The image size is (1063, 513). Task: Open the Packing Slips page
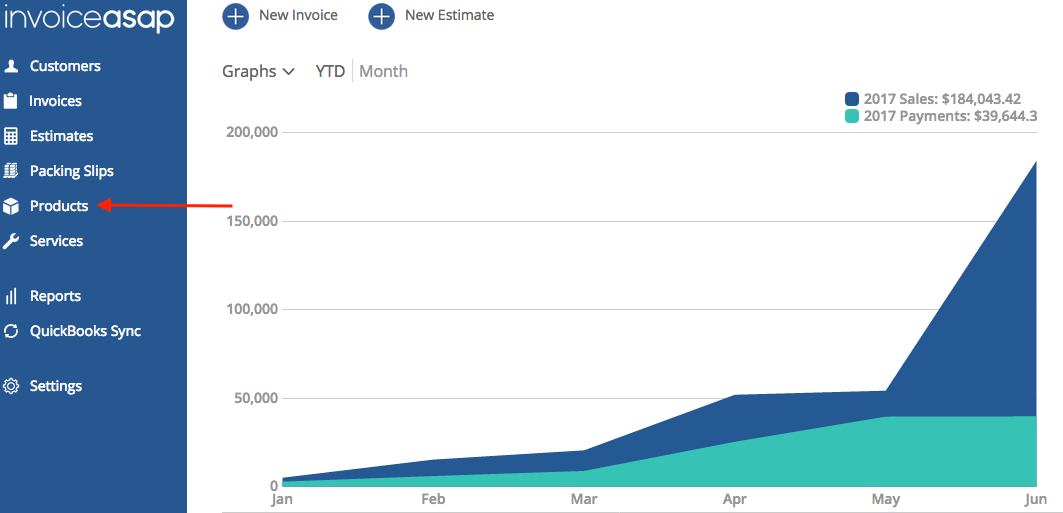pyautogui.click(x=71, y=171)
